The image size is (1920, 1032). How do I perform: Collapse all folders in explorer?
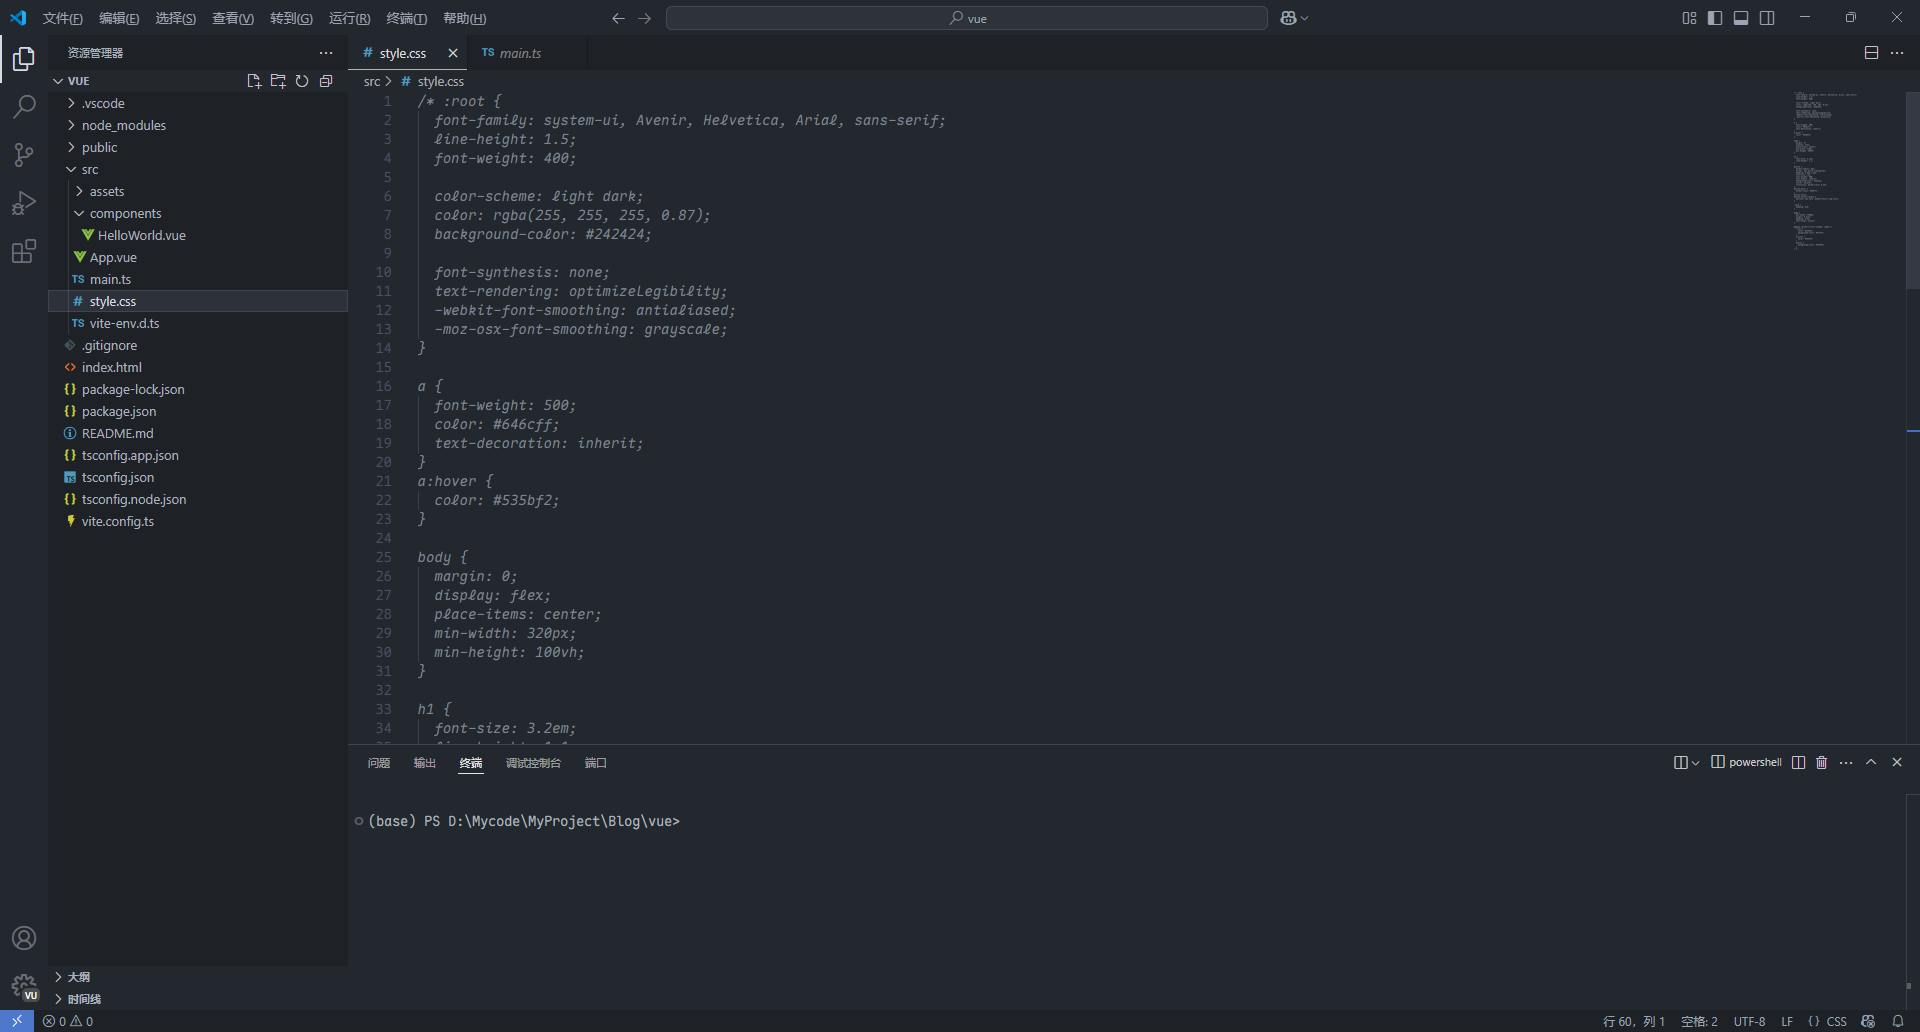[x=326, y=81]
